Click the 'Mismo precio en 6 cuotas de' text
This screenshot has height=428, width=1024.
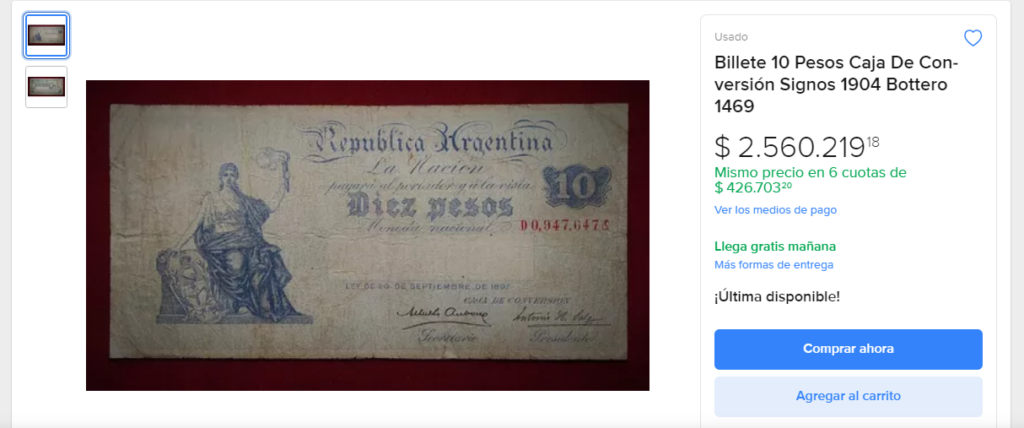coord(810,173)
